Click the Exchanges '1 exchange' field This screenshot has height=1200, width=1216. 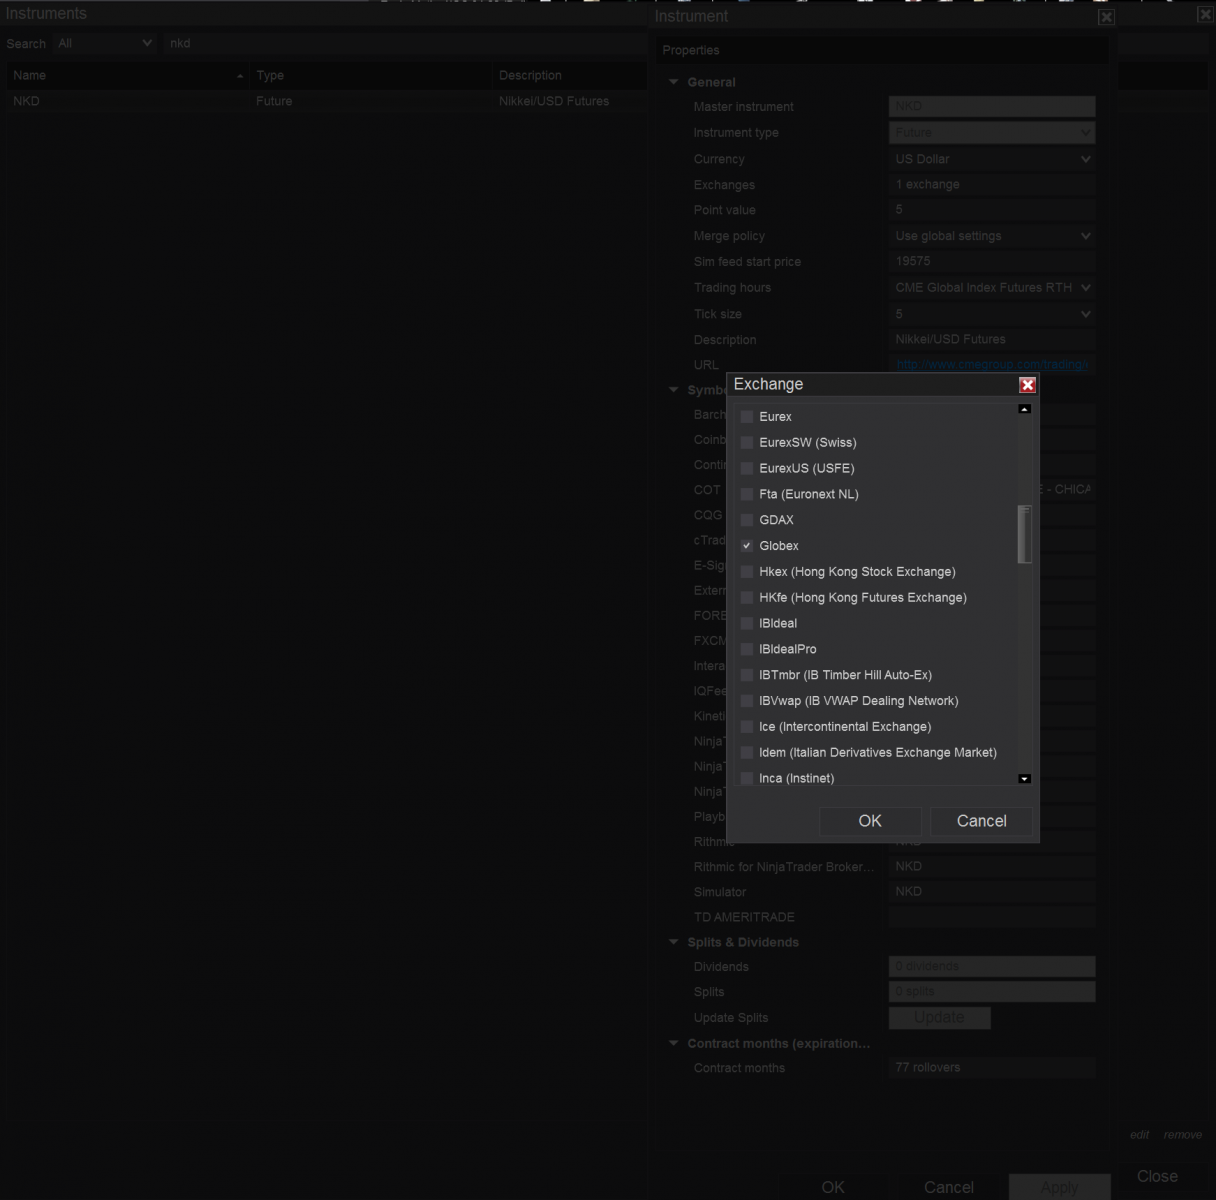pyautogui.click(x=992, y=184)
